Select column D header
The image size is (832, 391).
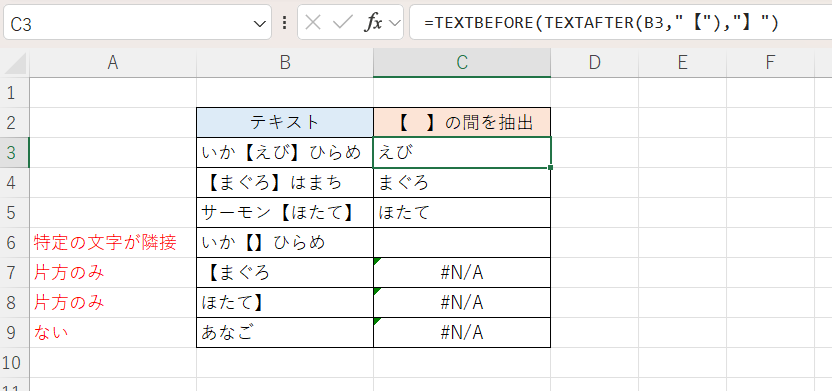(x=594, y=63)
